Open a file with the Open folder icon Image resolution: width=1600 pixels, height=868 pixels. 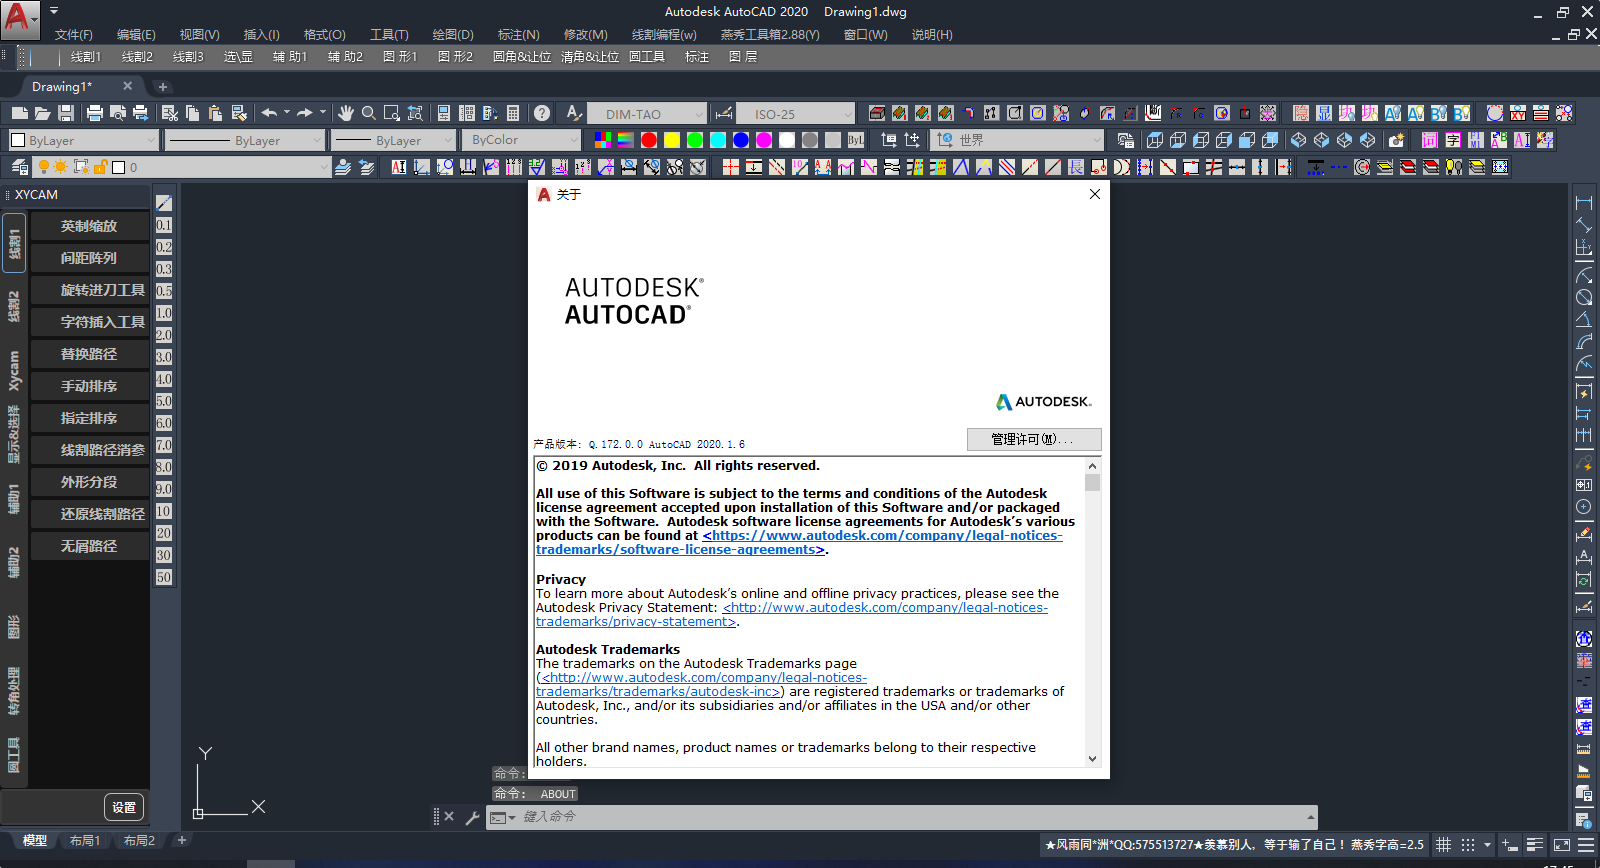42,113
